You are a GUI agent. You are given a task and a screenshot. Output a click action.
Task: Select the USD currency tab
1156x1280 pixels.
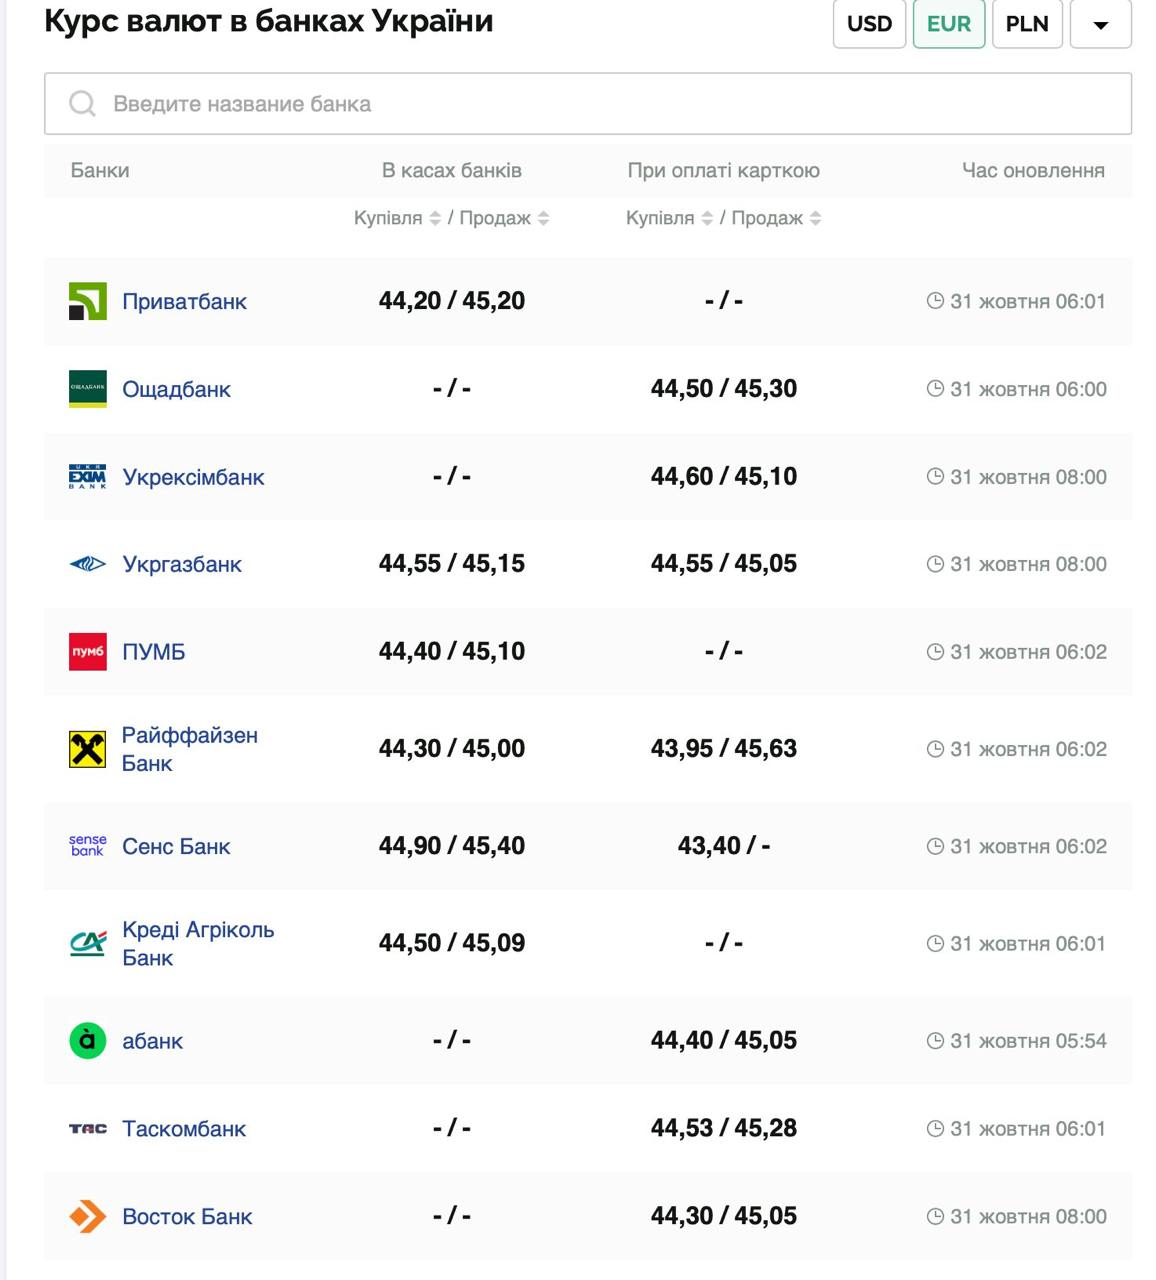(x=869, y=24)
